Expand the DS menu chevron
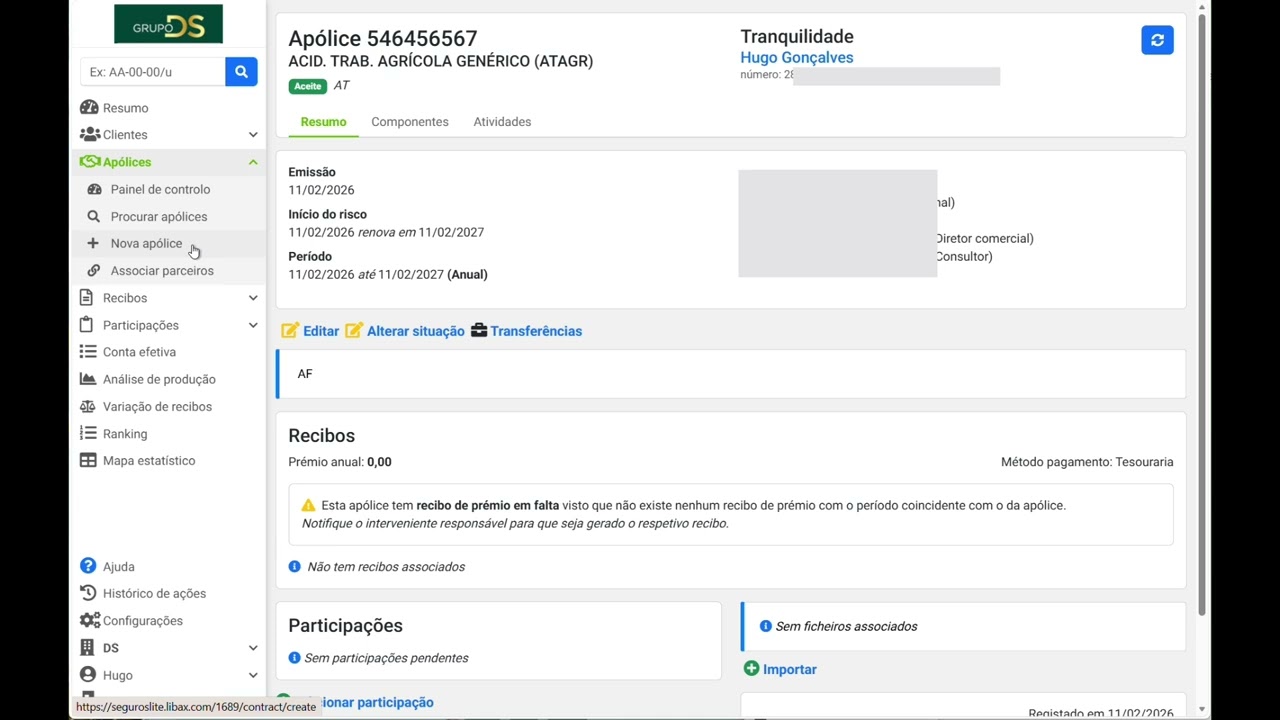The image size is (1280, 720). point(253,648)
